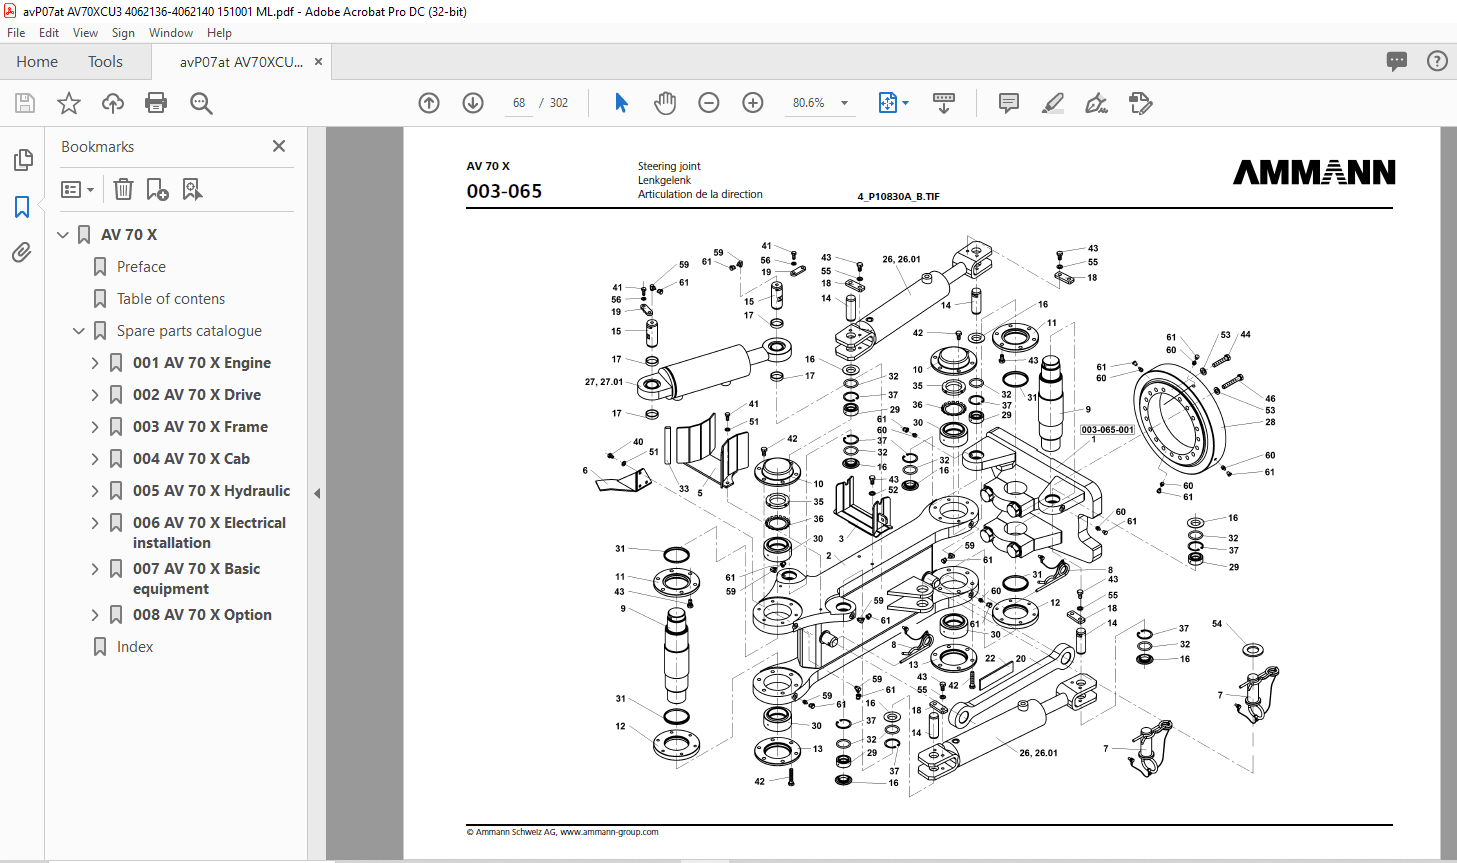Image resolution: width=1457 pixels, height=863 pixels.
Task: Open the Index bookmark
Action: [135, 647]
